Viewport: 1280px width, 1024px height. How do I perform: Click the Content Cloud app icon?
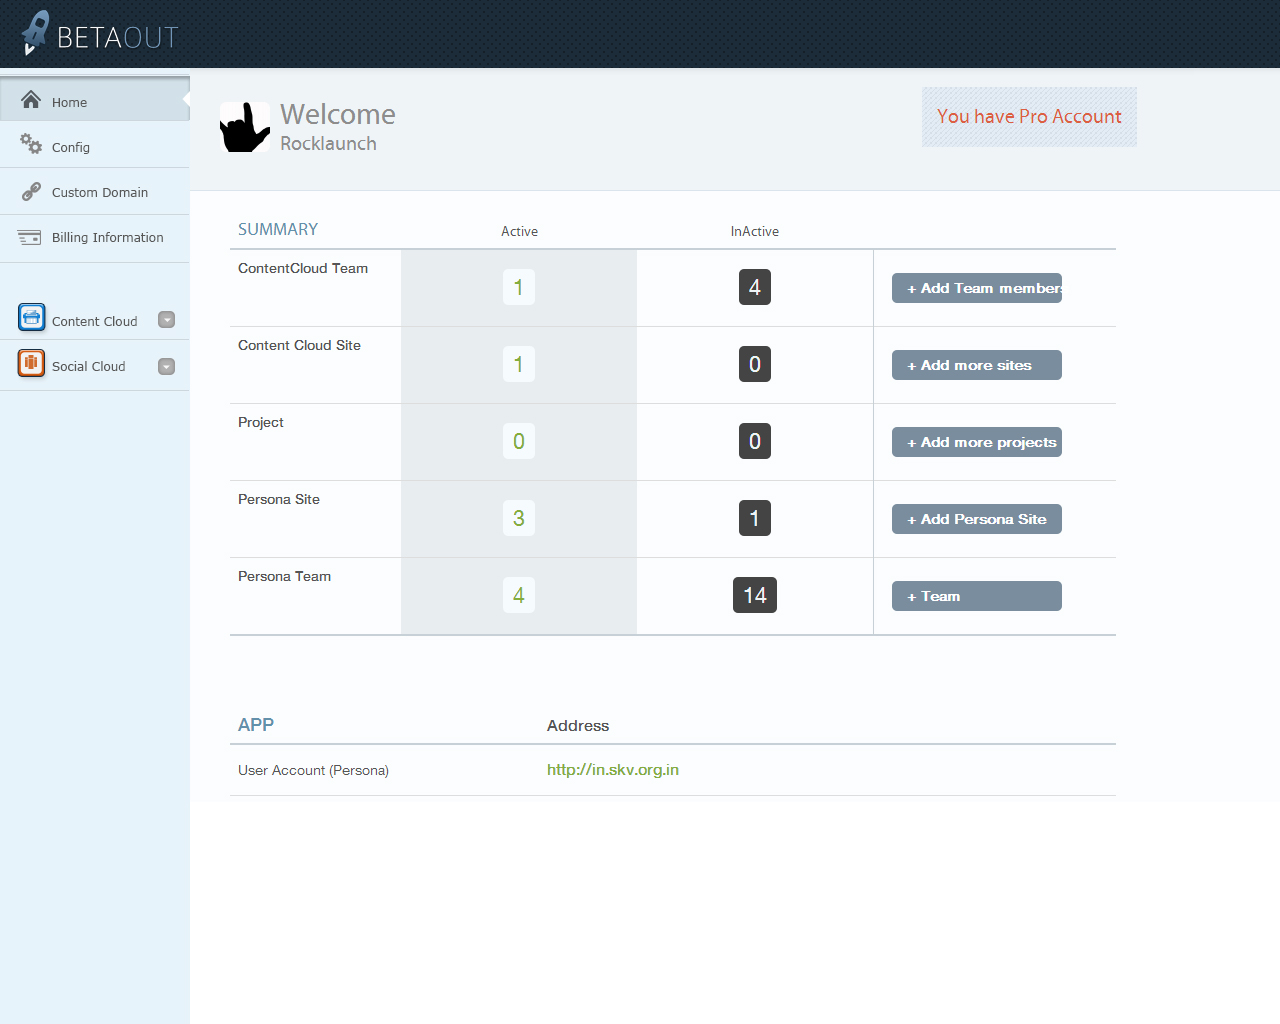[32, 318]
